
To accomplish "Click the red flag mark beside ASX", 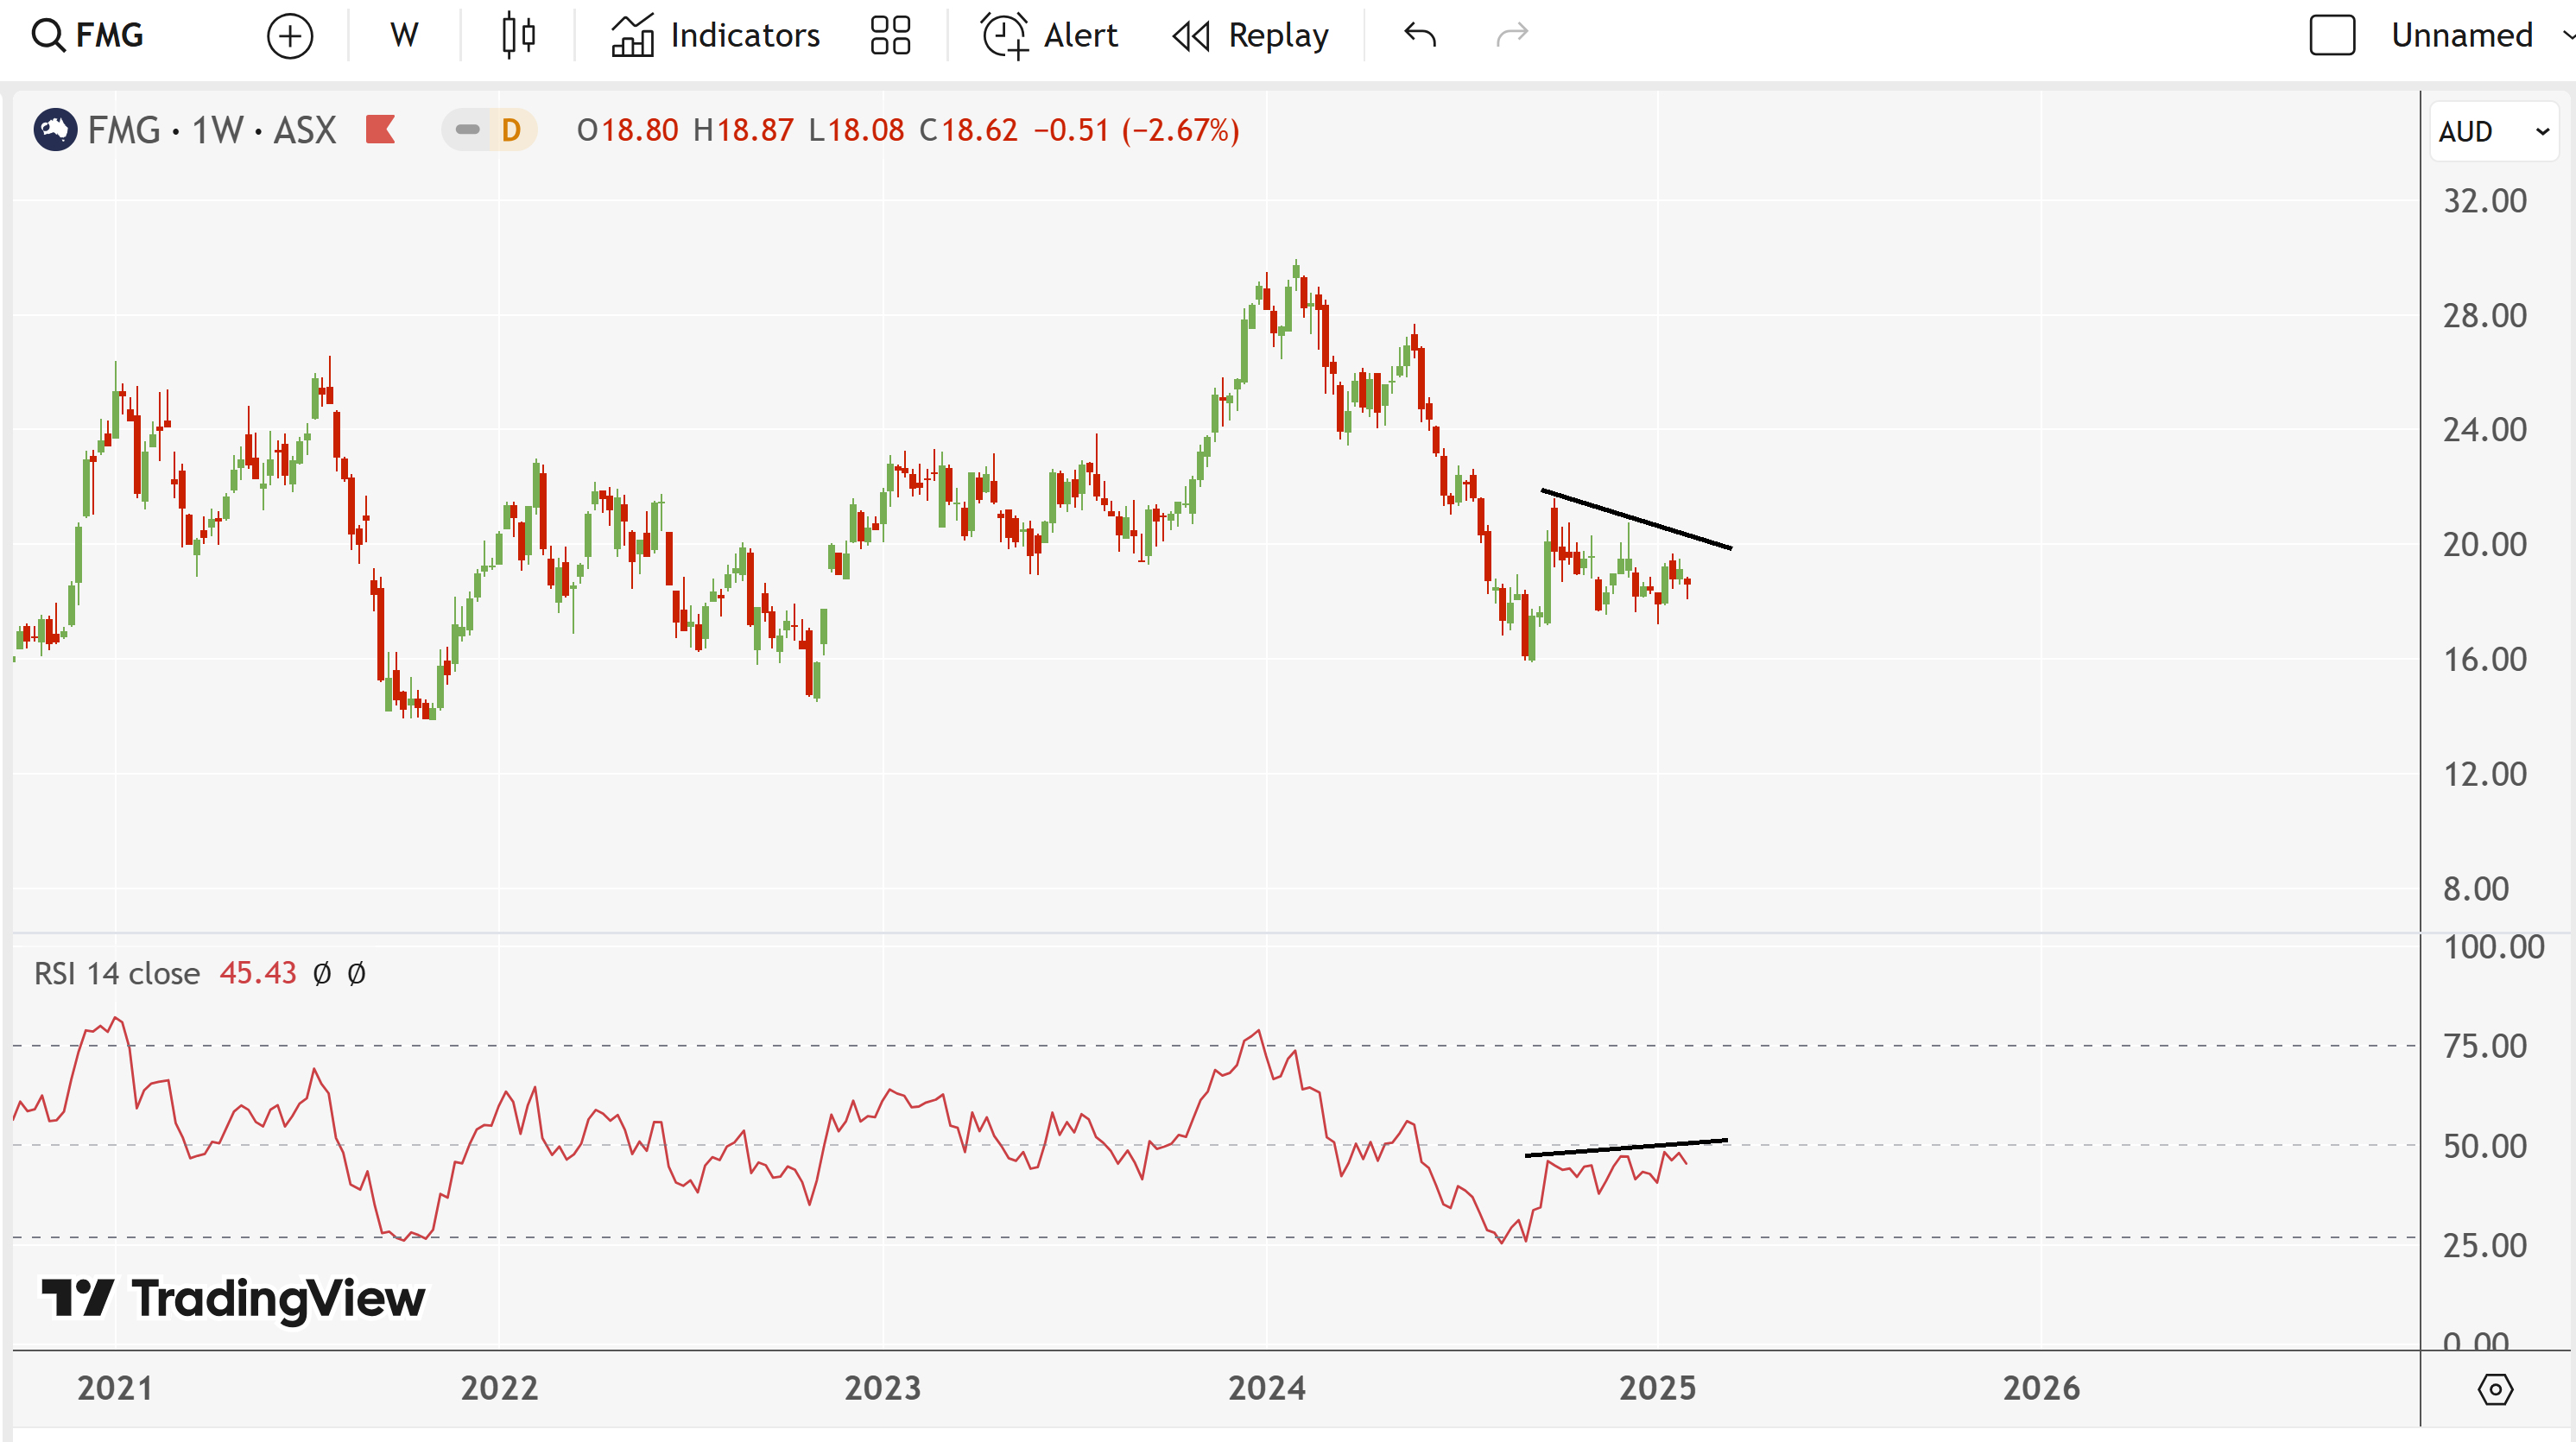I will pos(380,130).
